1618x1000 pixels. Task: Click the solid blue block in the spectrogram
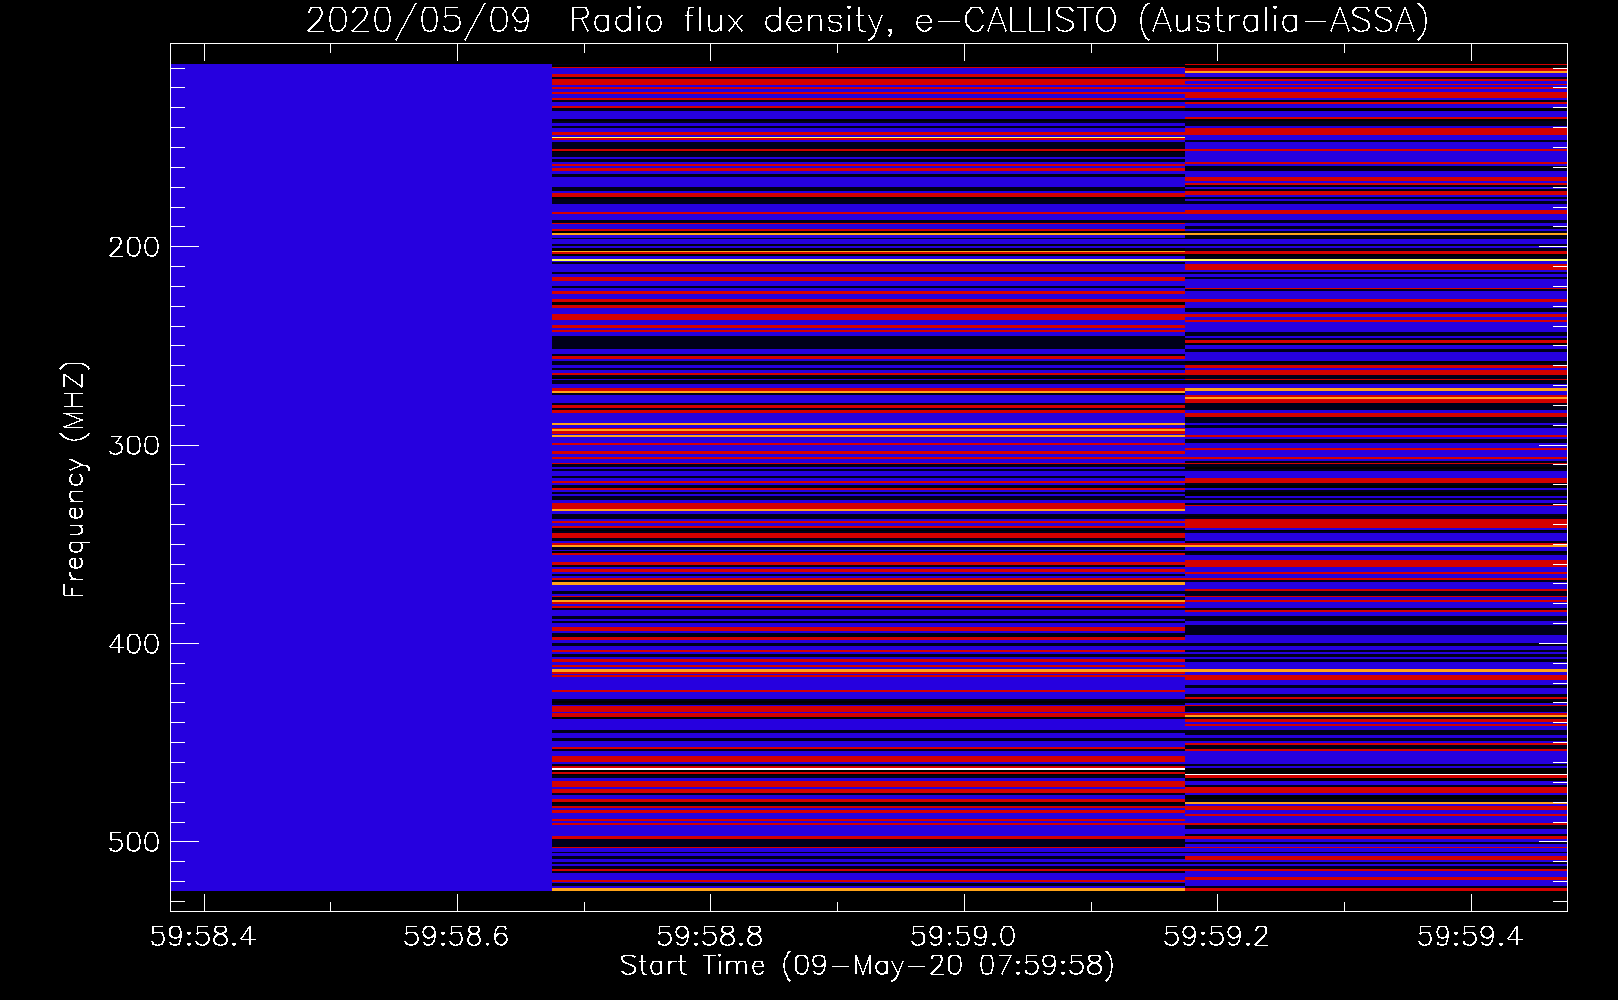tap(361, 477)
